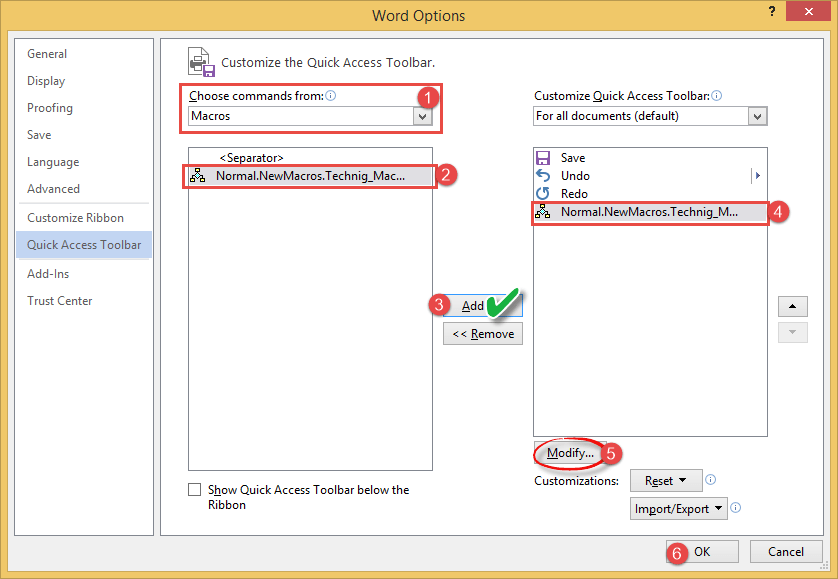
Task: Enable Show Quick Access Toolbar below the Ribbon
Action: [x=192, y=490]
